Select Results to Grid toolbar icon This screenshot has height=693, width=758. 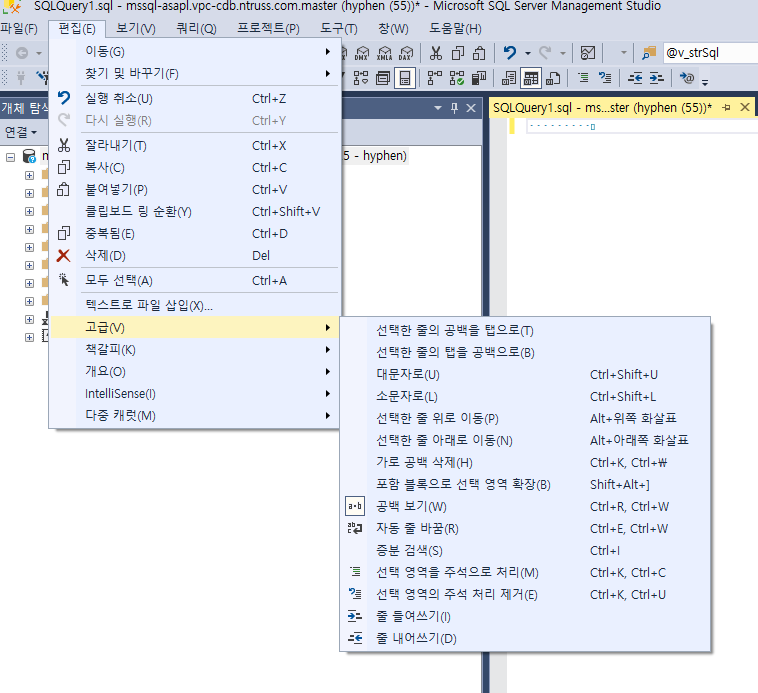pyautogui.click(x=531, y=78)
